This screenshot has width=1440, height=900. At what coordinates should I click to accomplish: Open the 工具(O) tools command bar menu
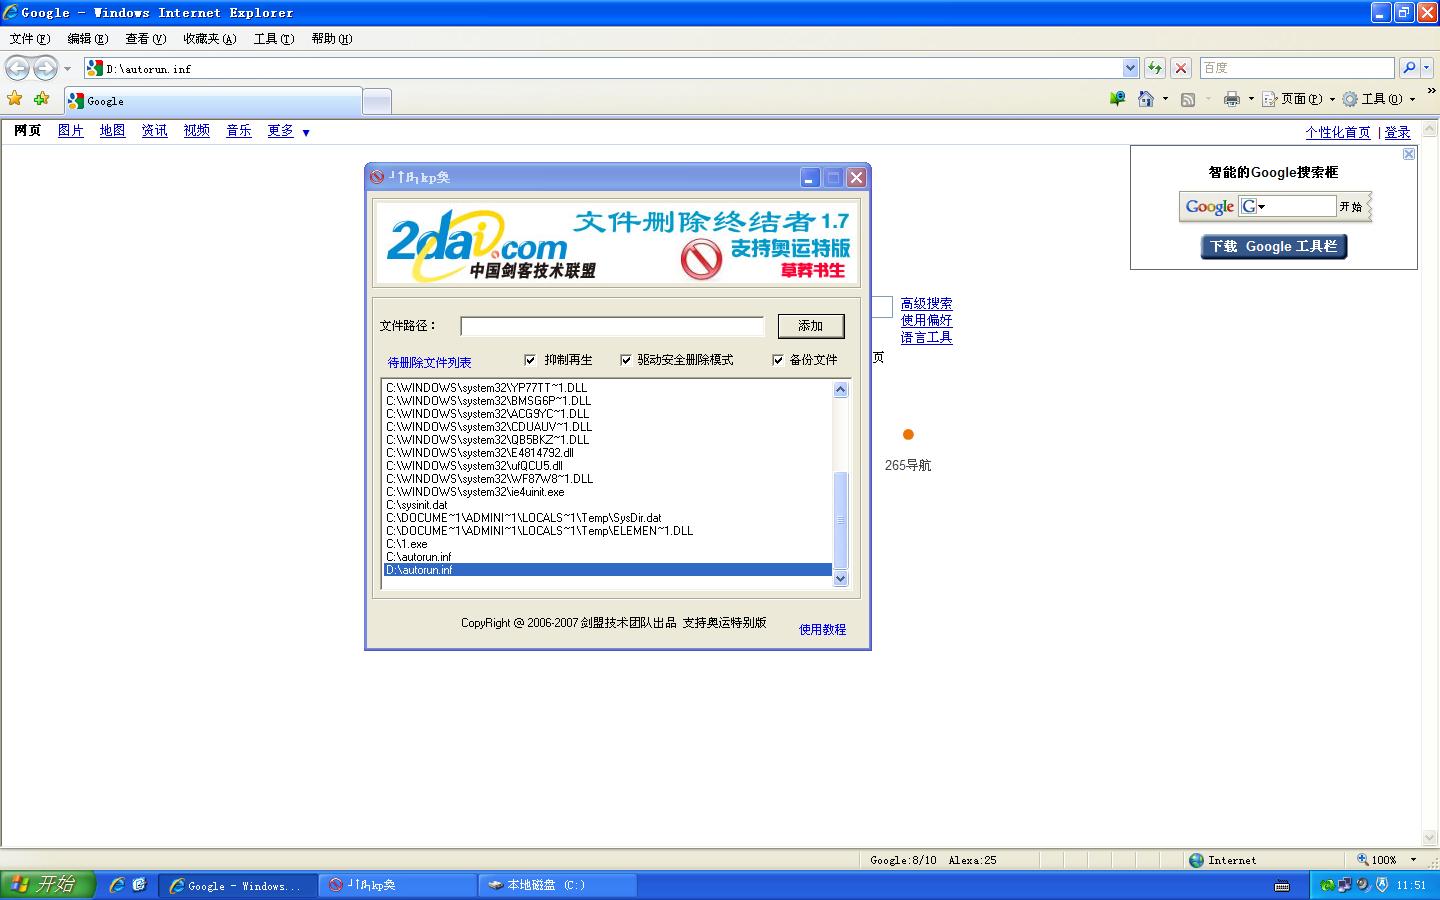point(1379,99)
